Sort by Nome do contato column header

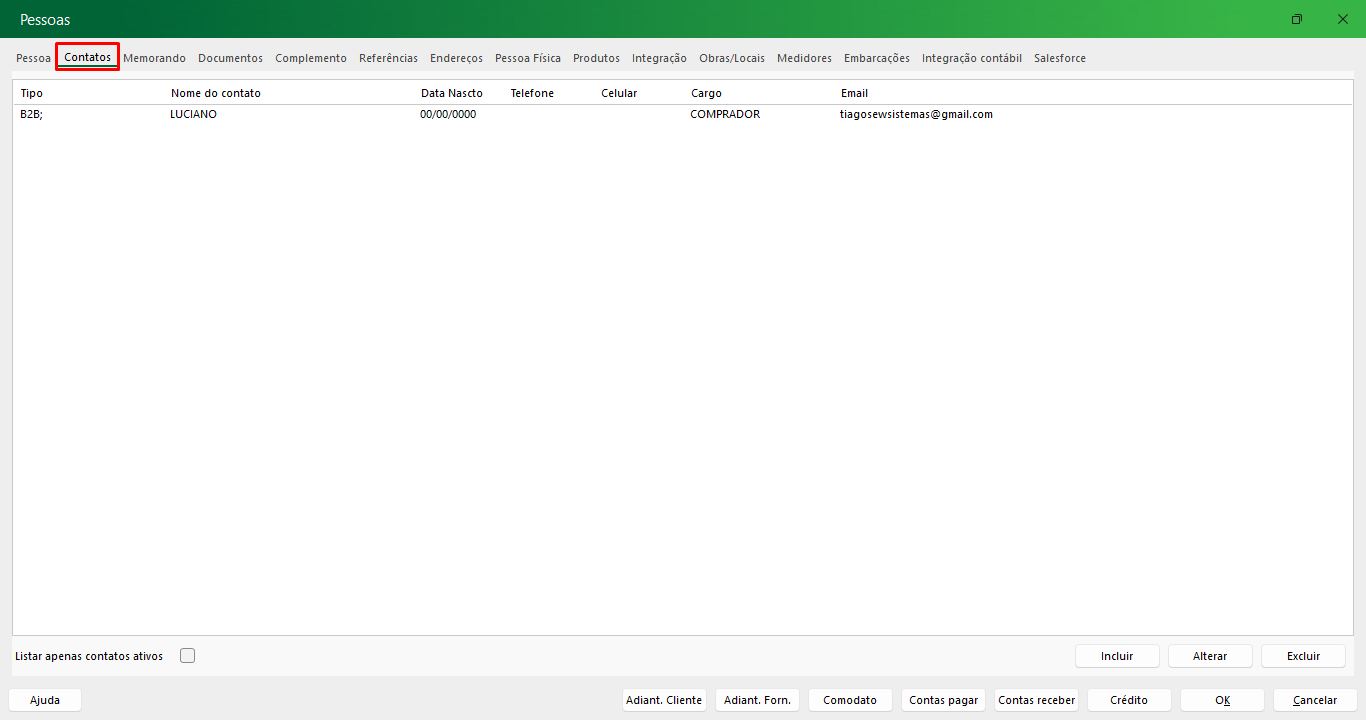(x=215, y=93)
